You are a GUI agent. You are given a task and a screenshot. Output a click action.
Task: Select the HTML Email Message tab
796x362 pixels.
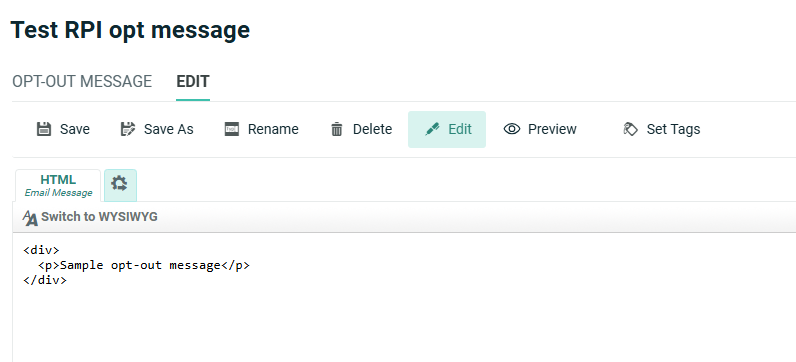click(58, 185)
